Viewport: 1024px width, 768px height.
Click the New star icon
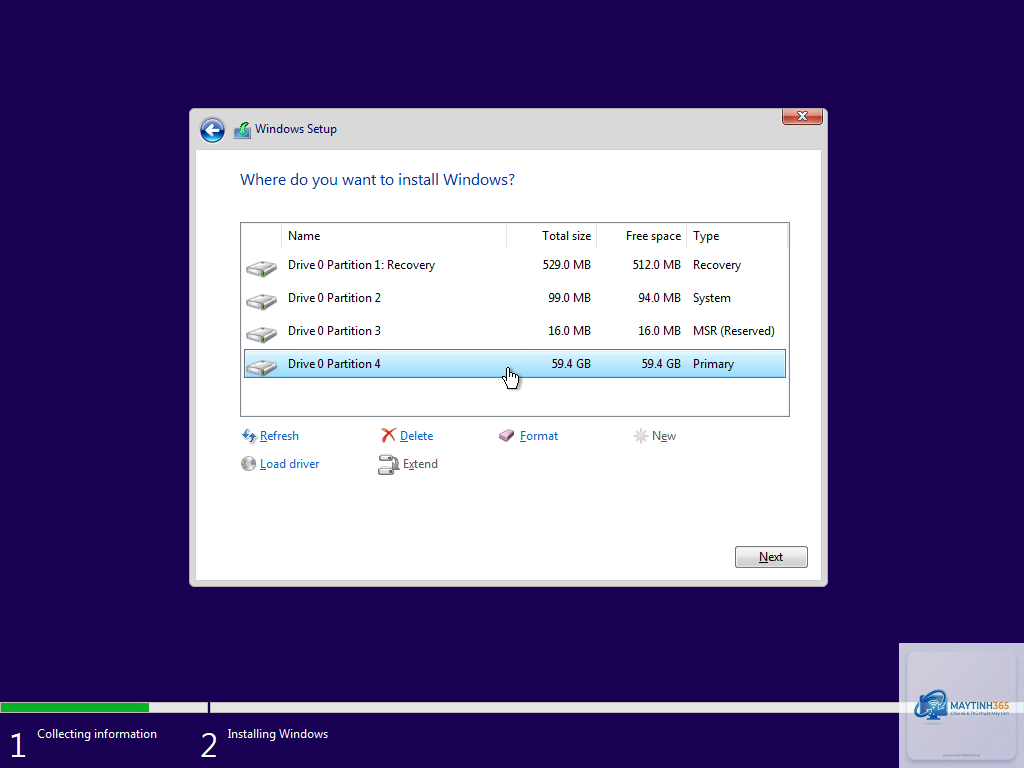click(x=641, y=436)
